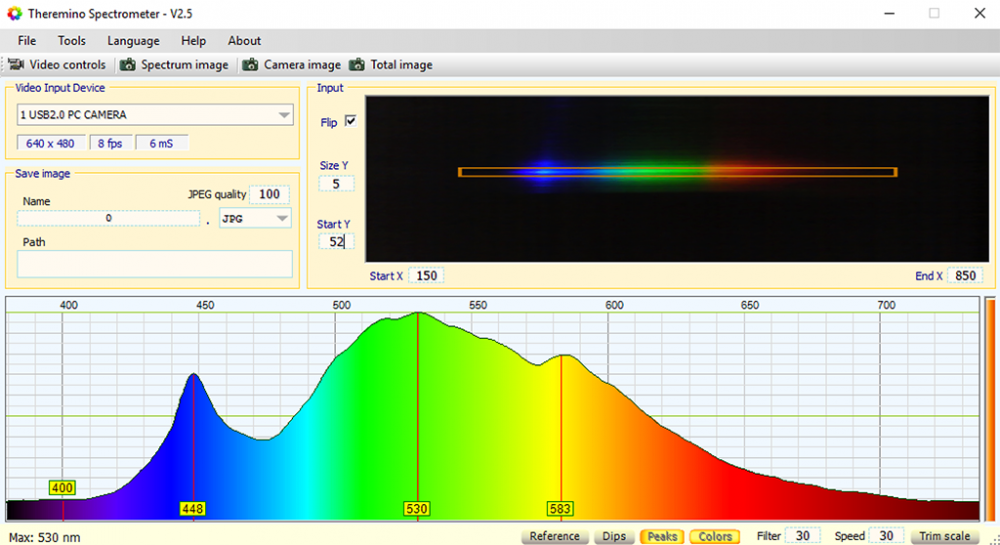This screenshot has width=1000, height=545.
Task: Click the Max: 530 nm status text
Action: (x=45, y=537)
